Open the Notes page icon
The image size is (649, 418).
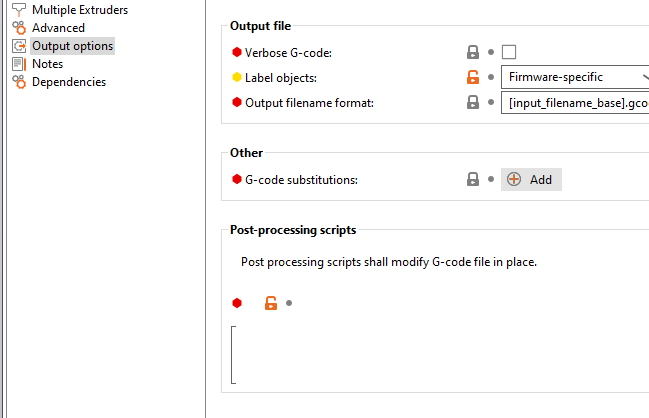19,64
